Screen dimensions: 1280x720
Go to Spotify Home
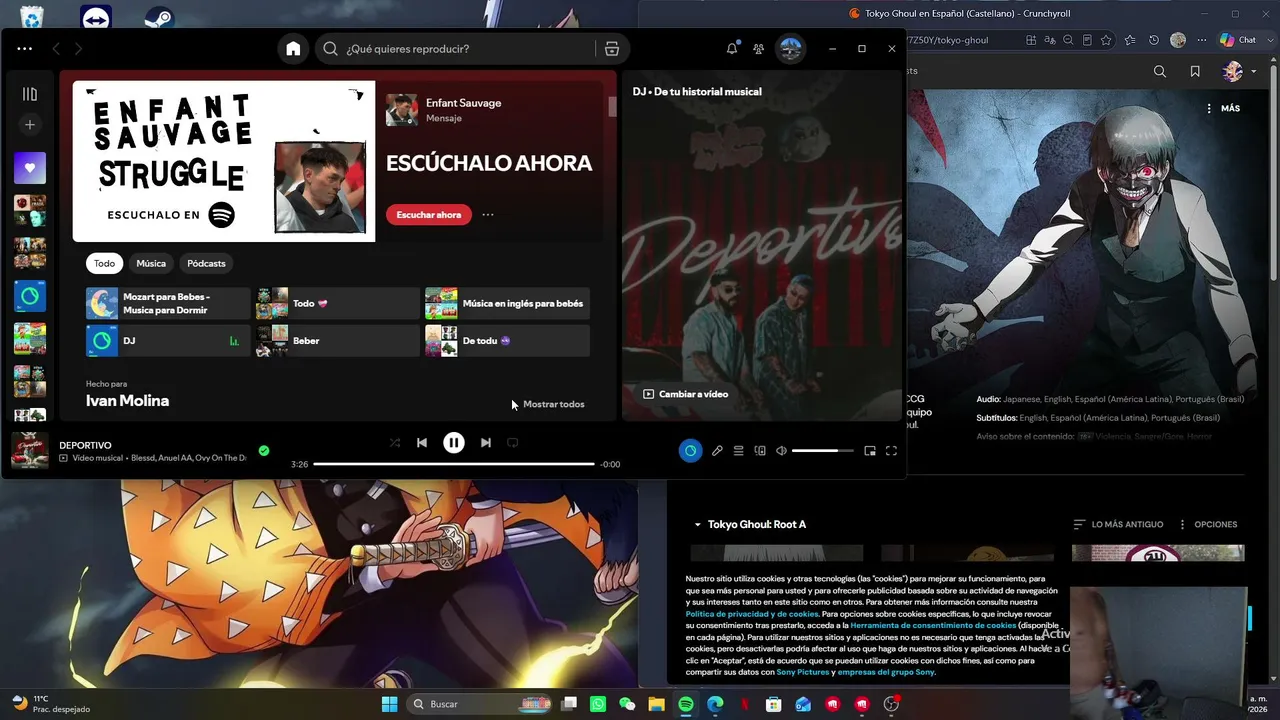tap(293, 48)
